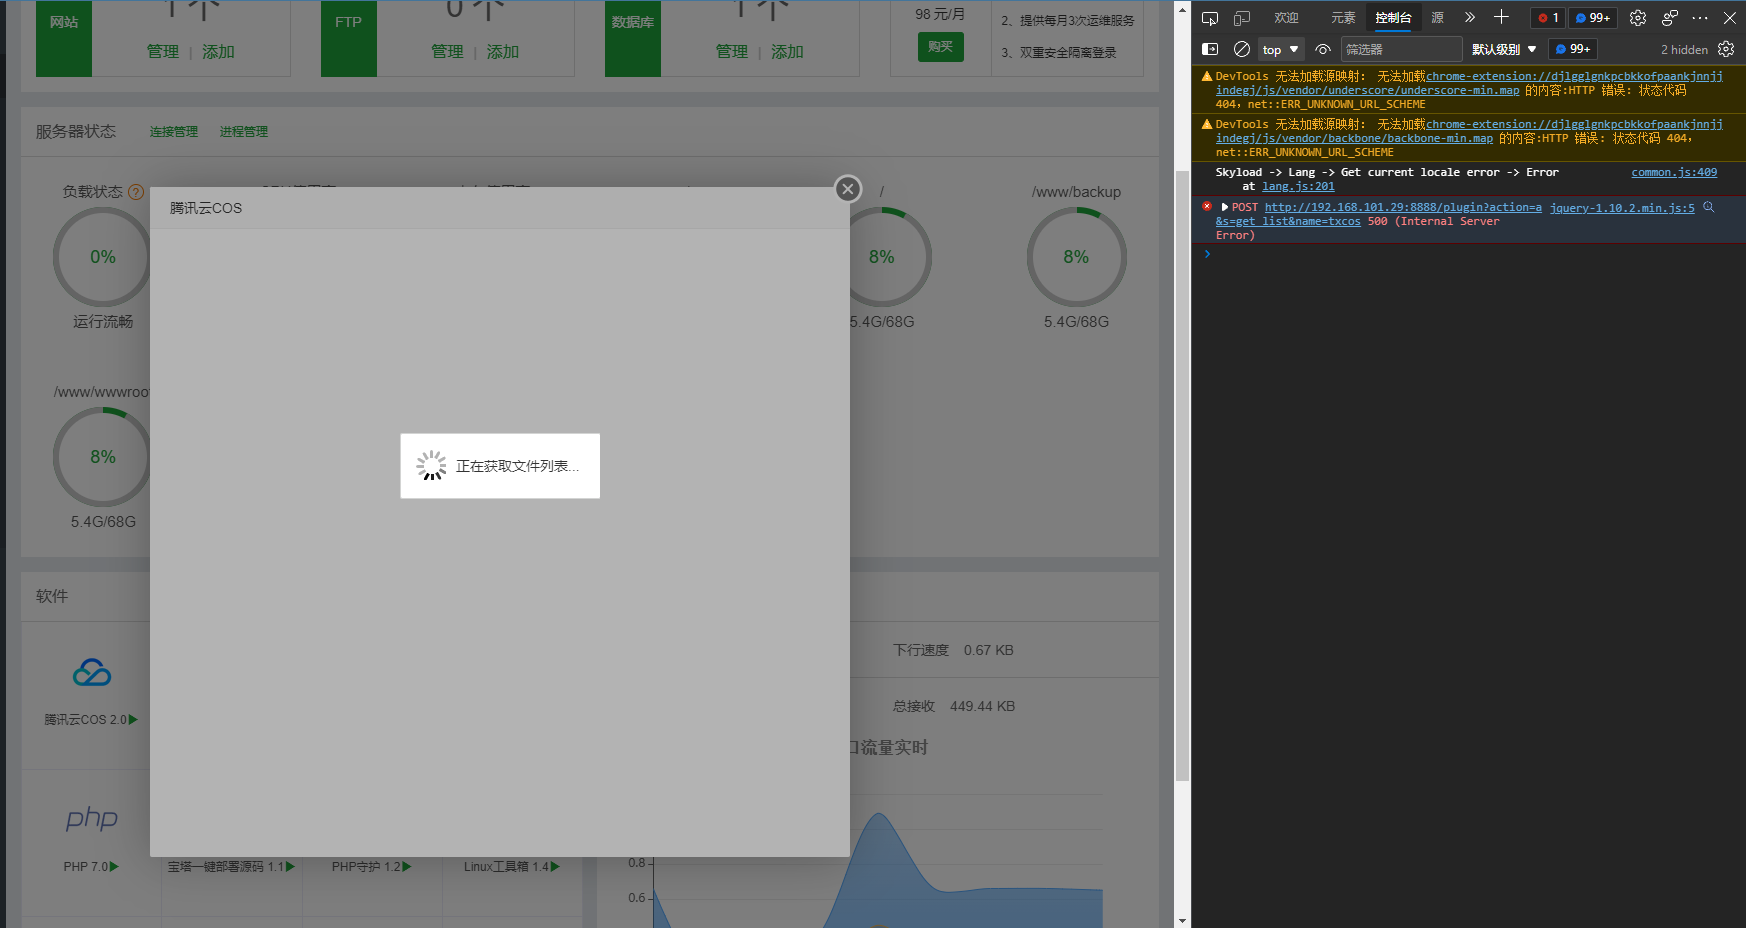
Task: Select the inspect element tool in DevTools
Action: coord(1210,18)
